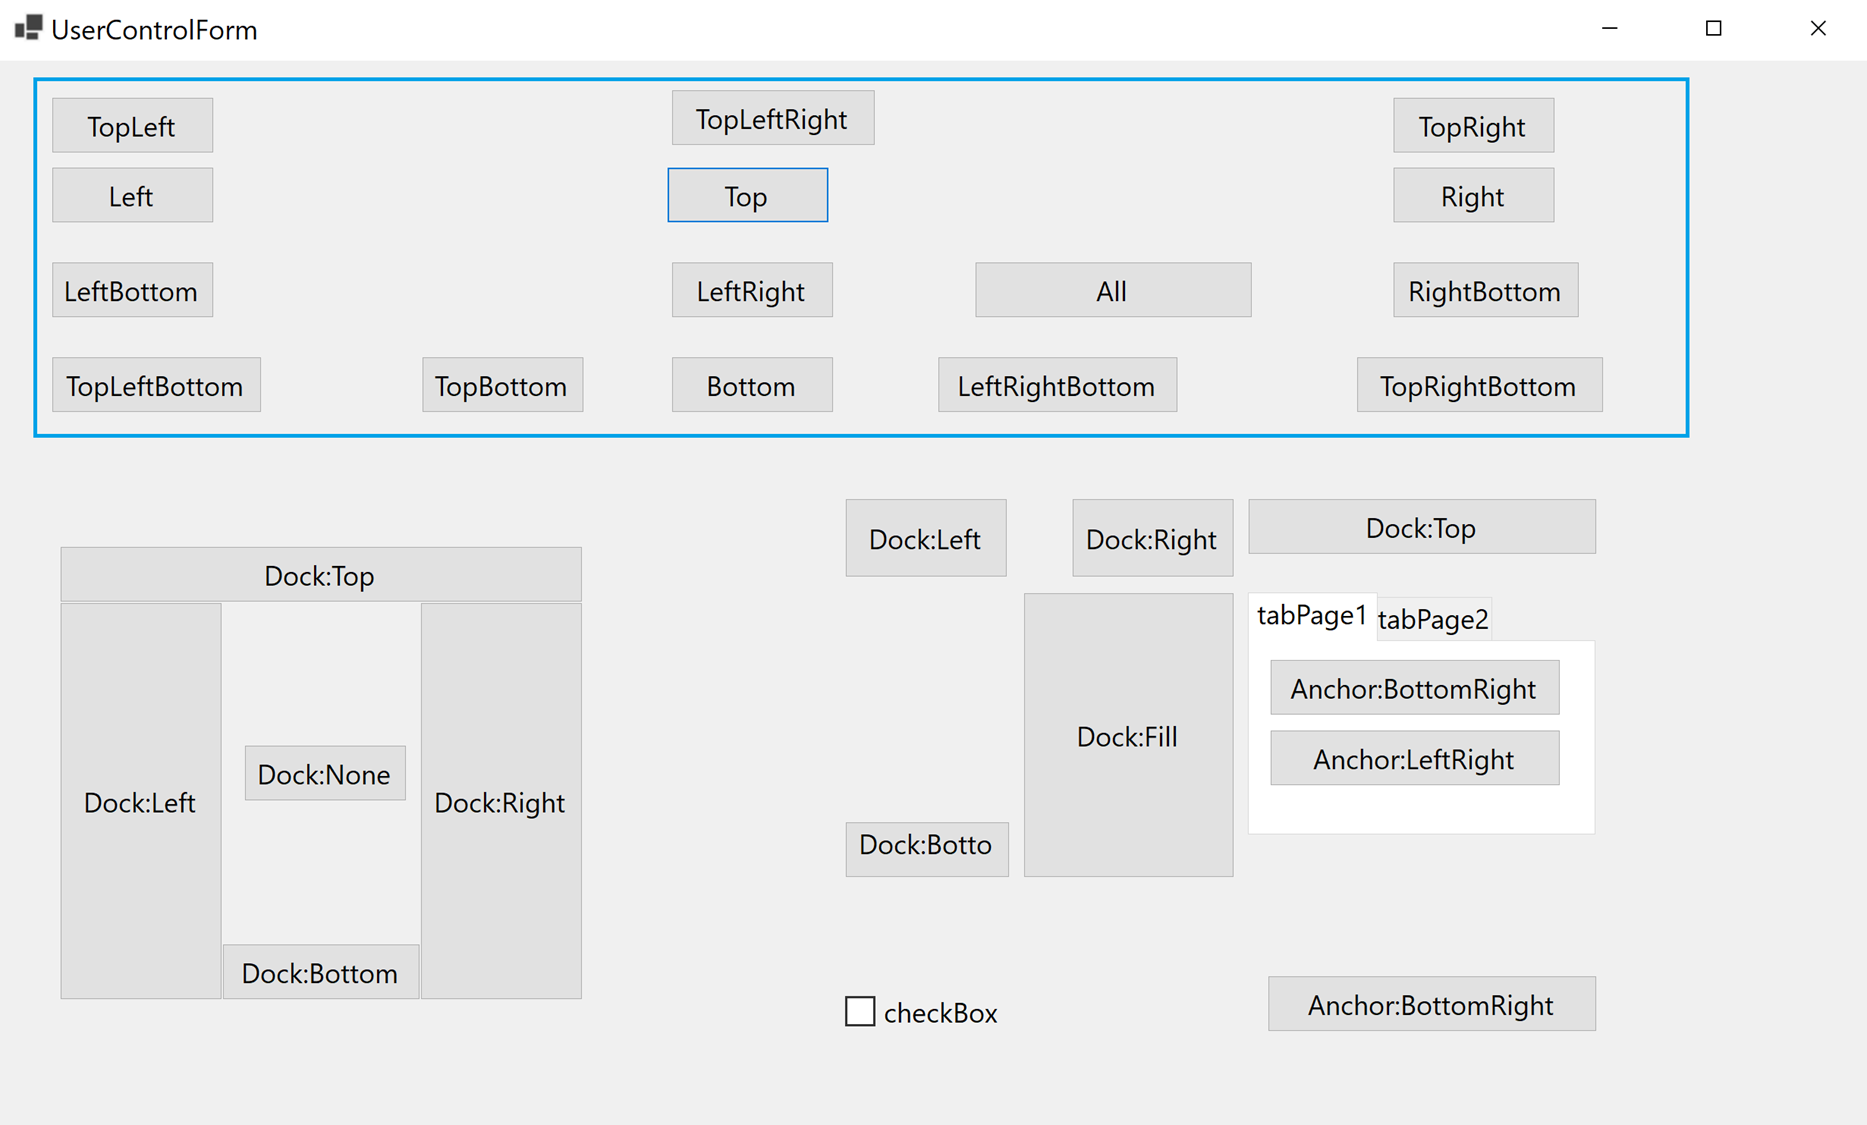The width and height of the screenshot is (1867, 1125).
Task: Click the TopLeftBottom button
Action: coord(155,385)
